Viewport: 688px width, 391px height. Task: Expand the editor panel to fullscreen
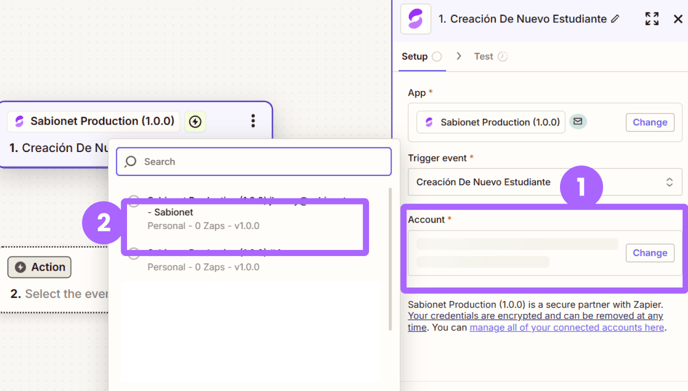tap(652, 19)
